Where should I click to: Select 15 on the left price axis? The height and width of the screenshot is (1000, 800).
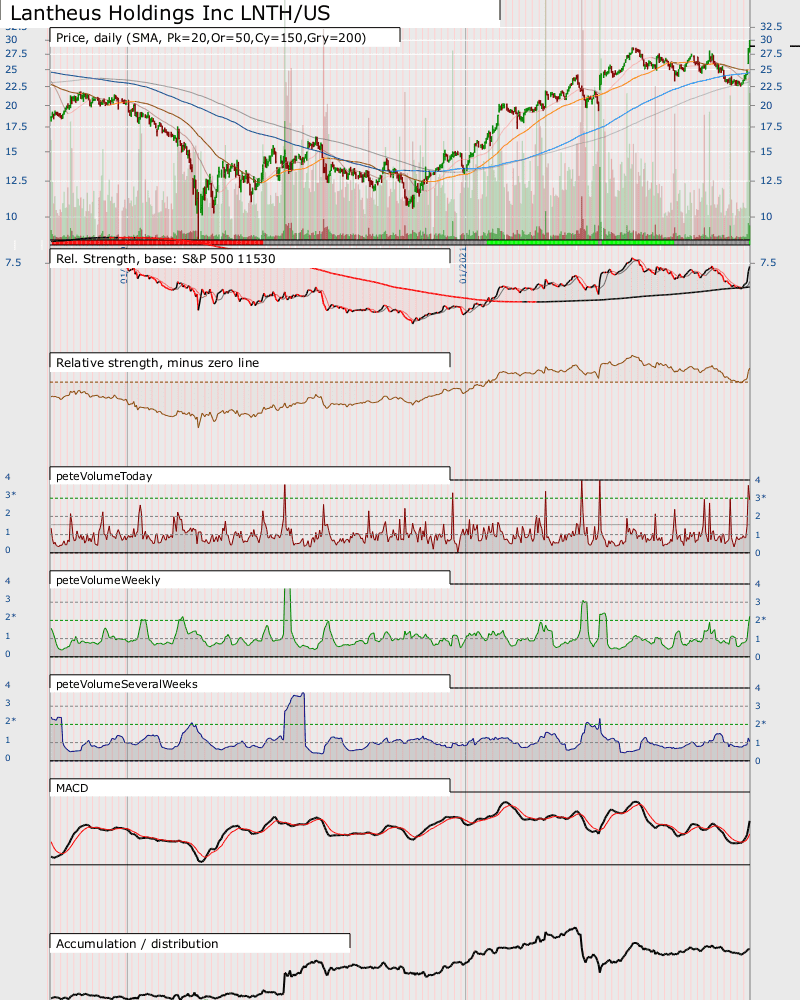pyautogui.click(x=11, y=152)
